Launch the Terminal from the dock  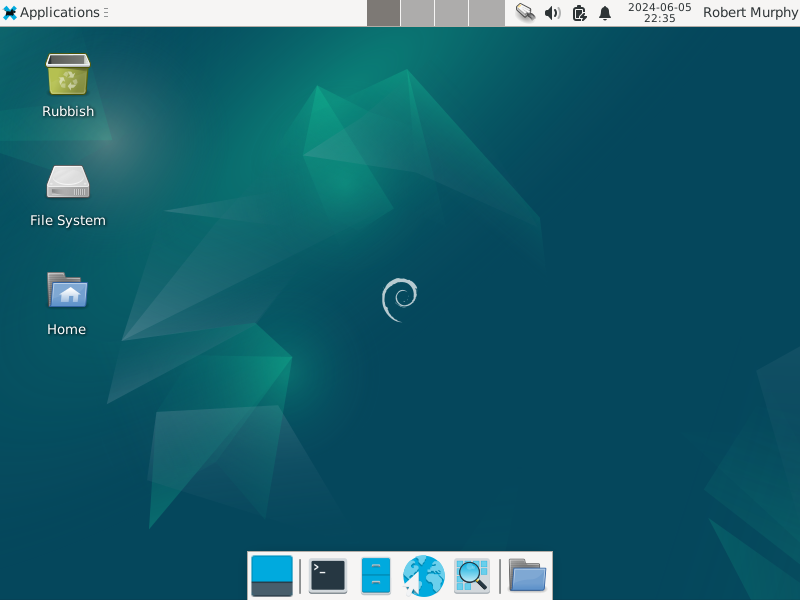point(328,576)
